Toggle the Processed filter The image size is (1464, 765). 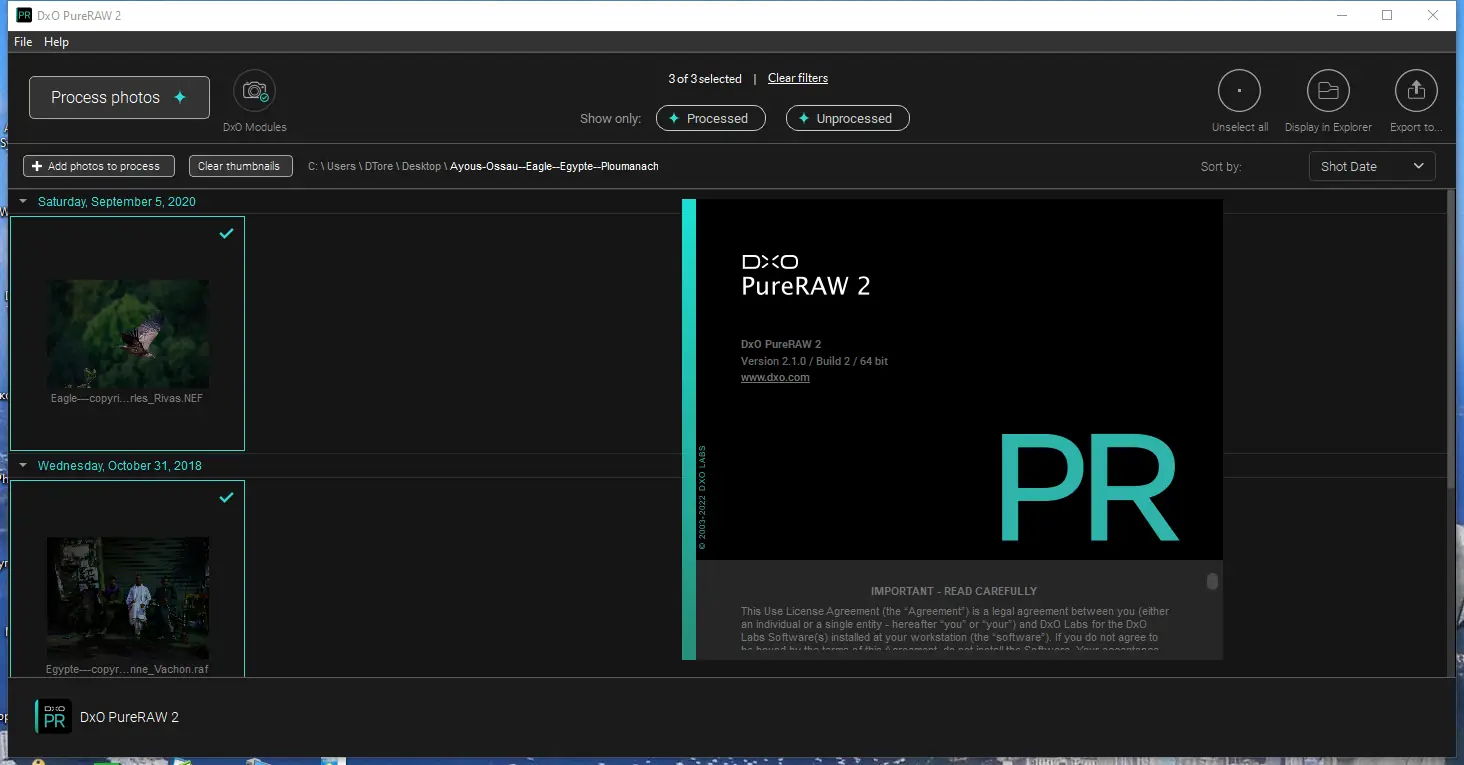pos(710,118)
